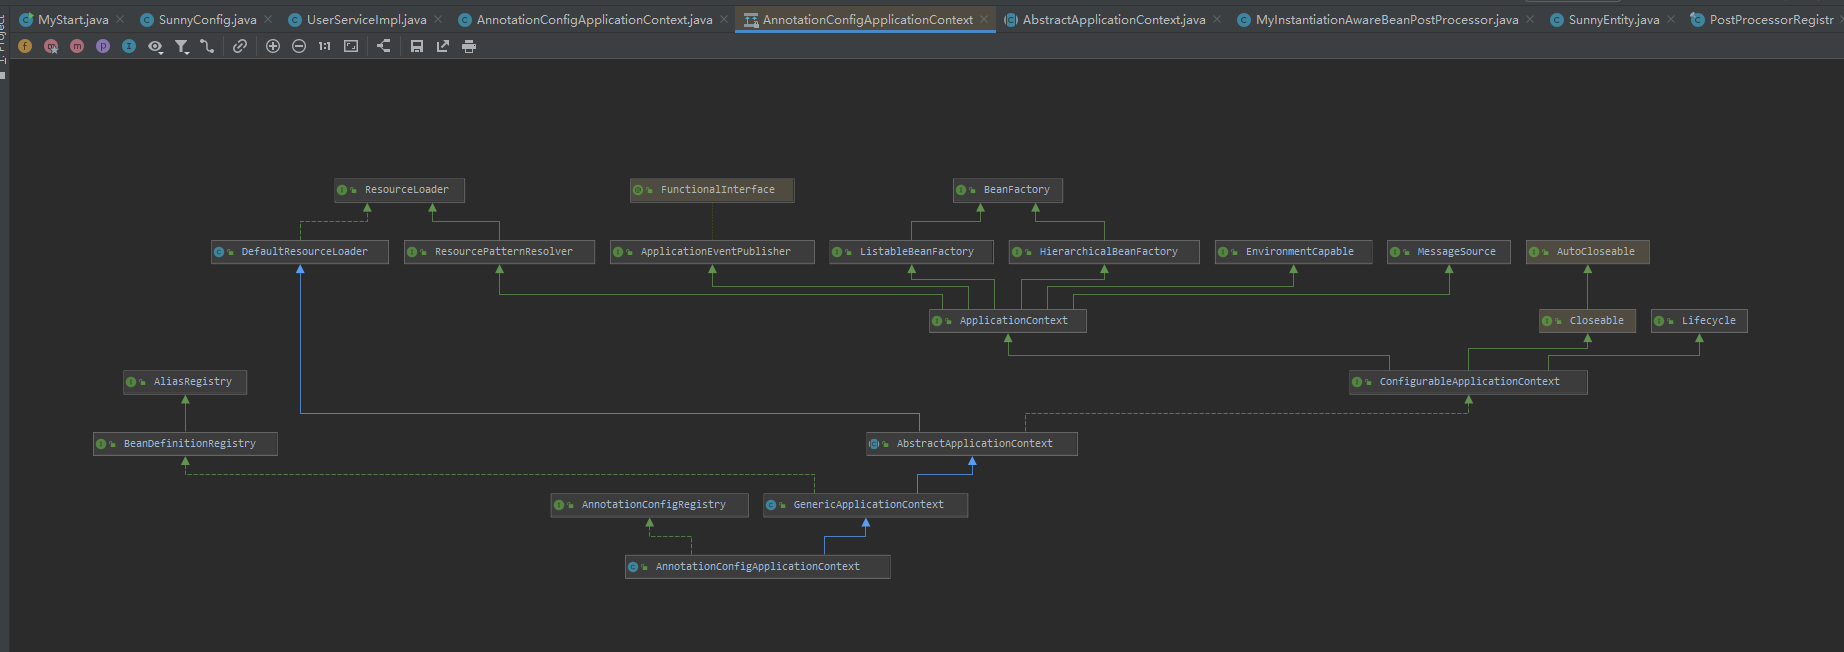Close the AbstractApplicationContext.java tab

point(1217,19)
